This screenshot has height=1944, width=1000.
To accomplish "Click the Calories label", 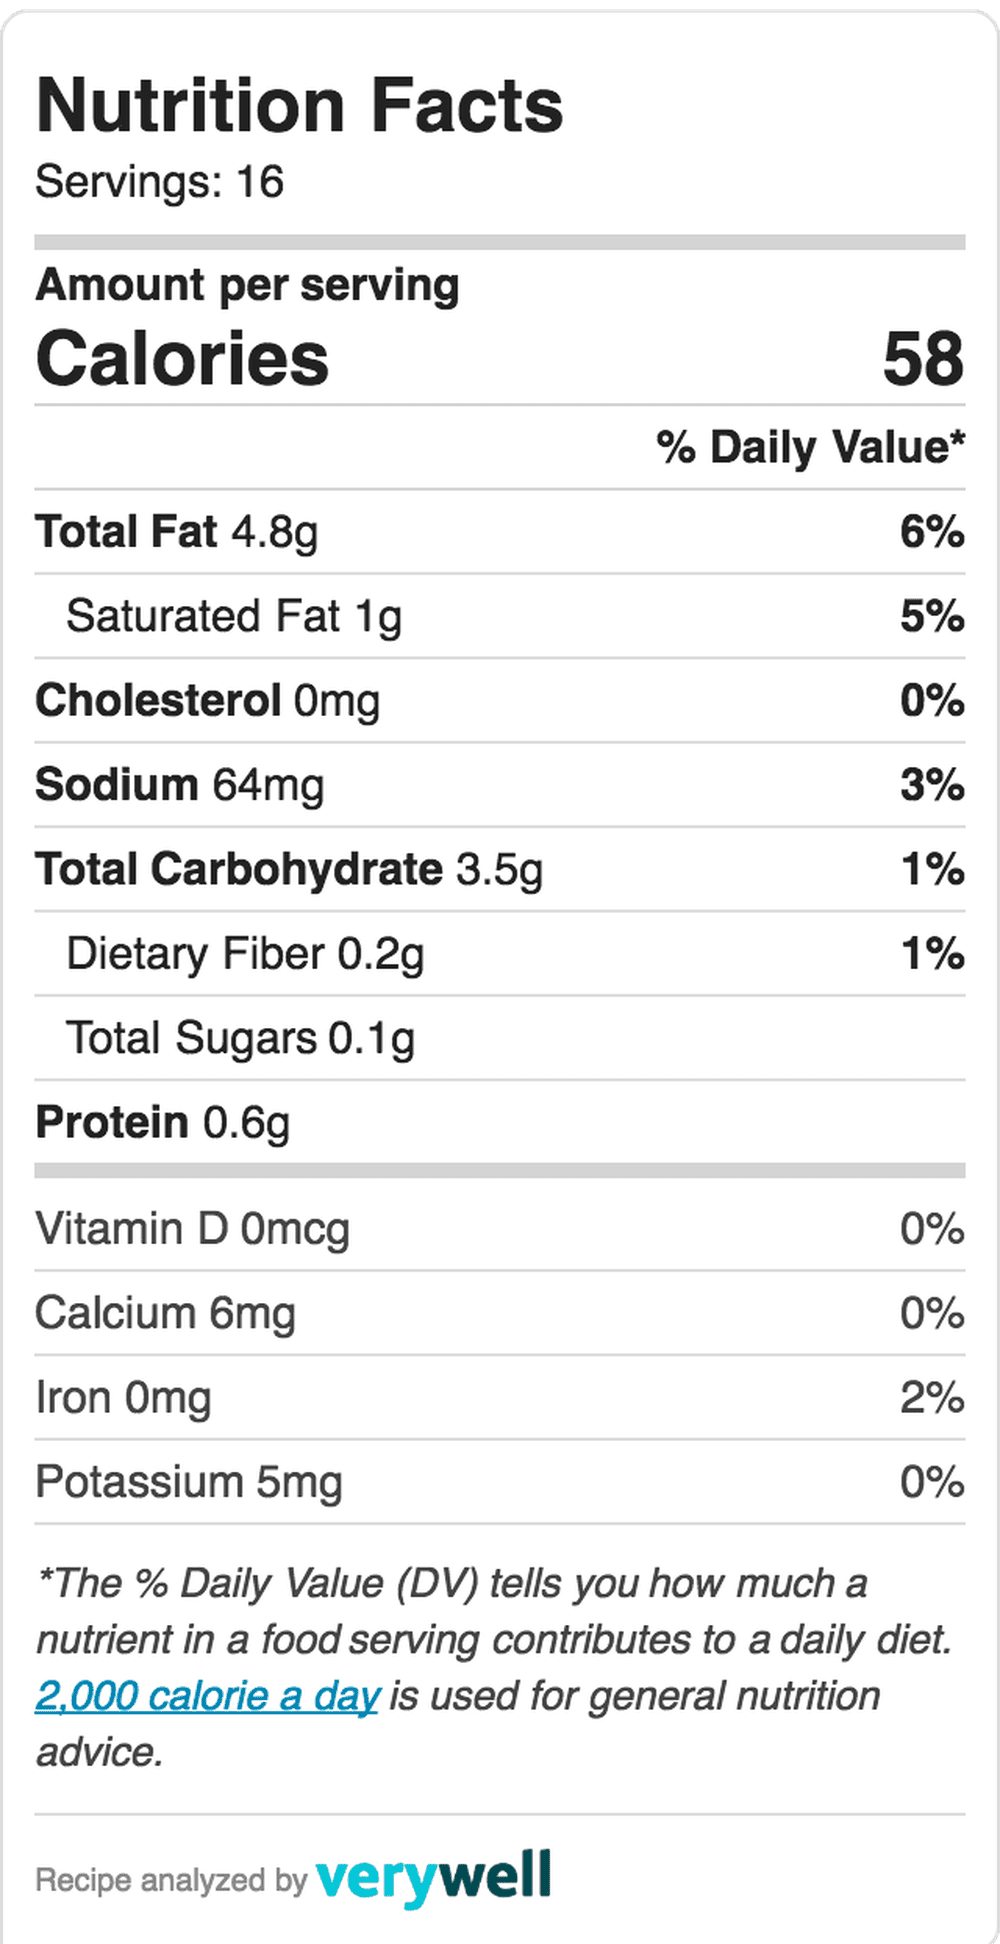I will click(x=182, y=358).
